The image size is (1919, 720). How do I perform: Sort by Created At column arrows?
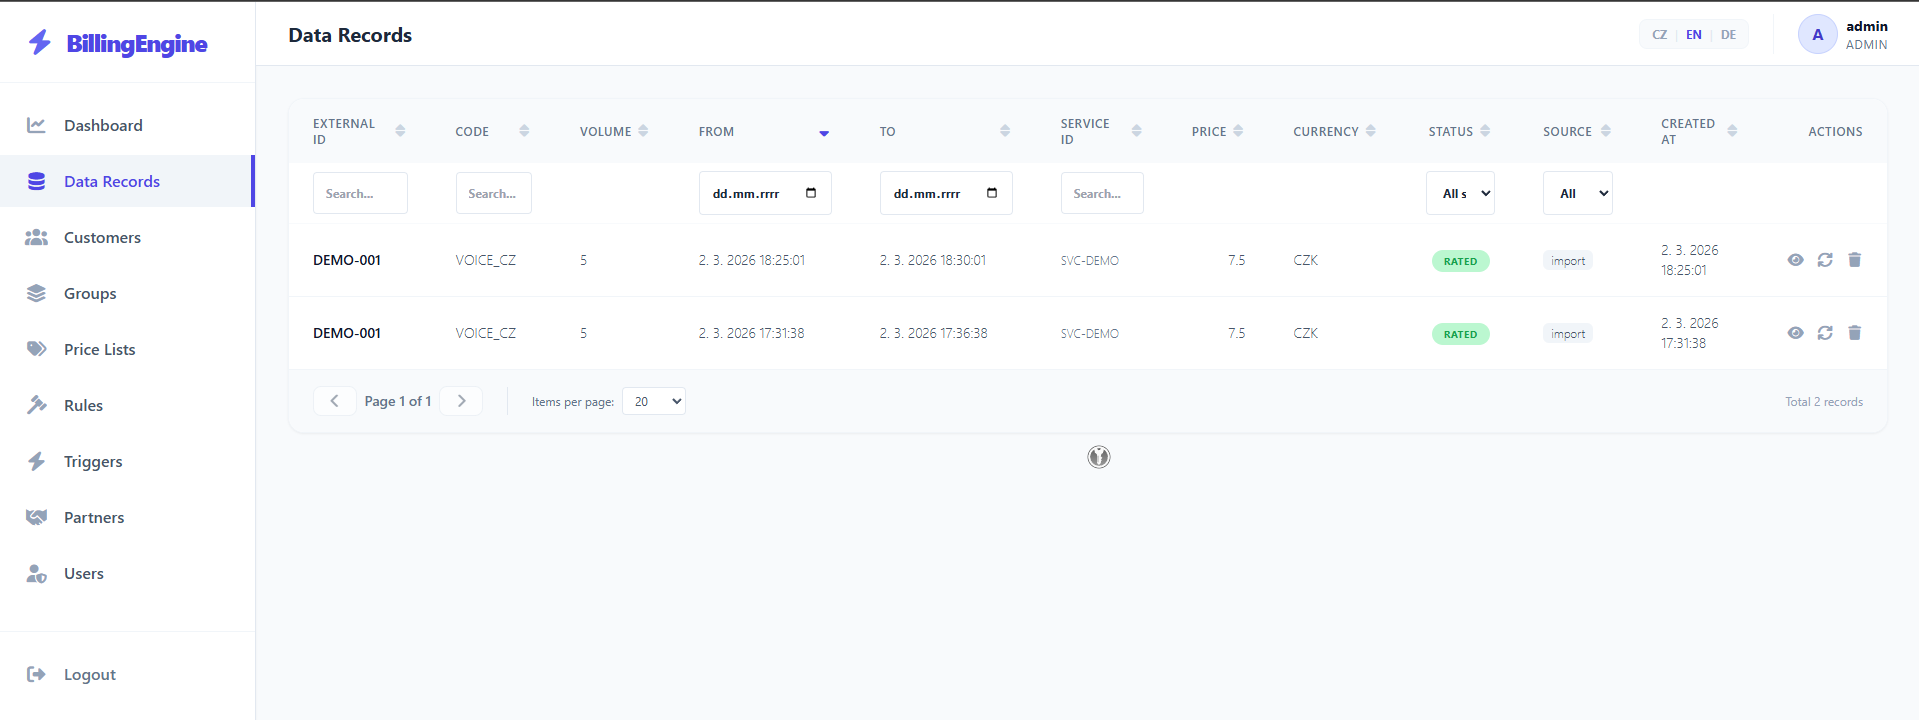1732,131
